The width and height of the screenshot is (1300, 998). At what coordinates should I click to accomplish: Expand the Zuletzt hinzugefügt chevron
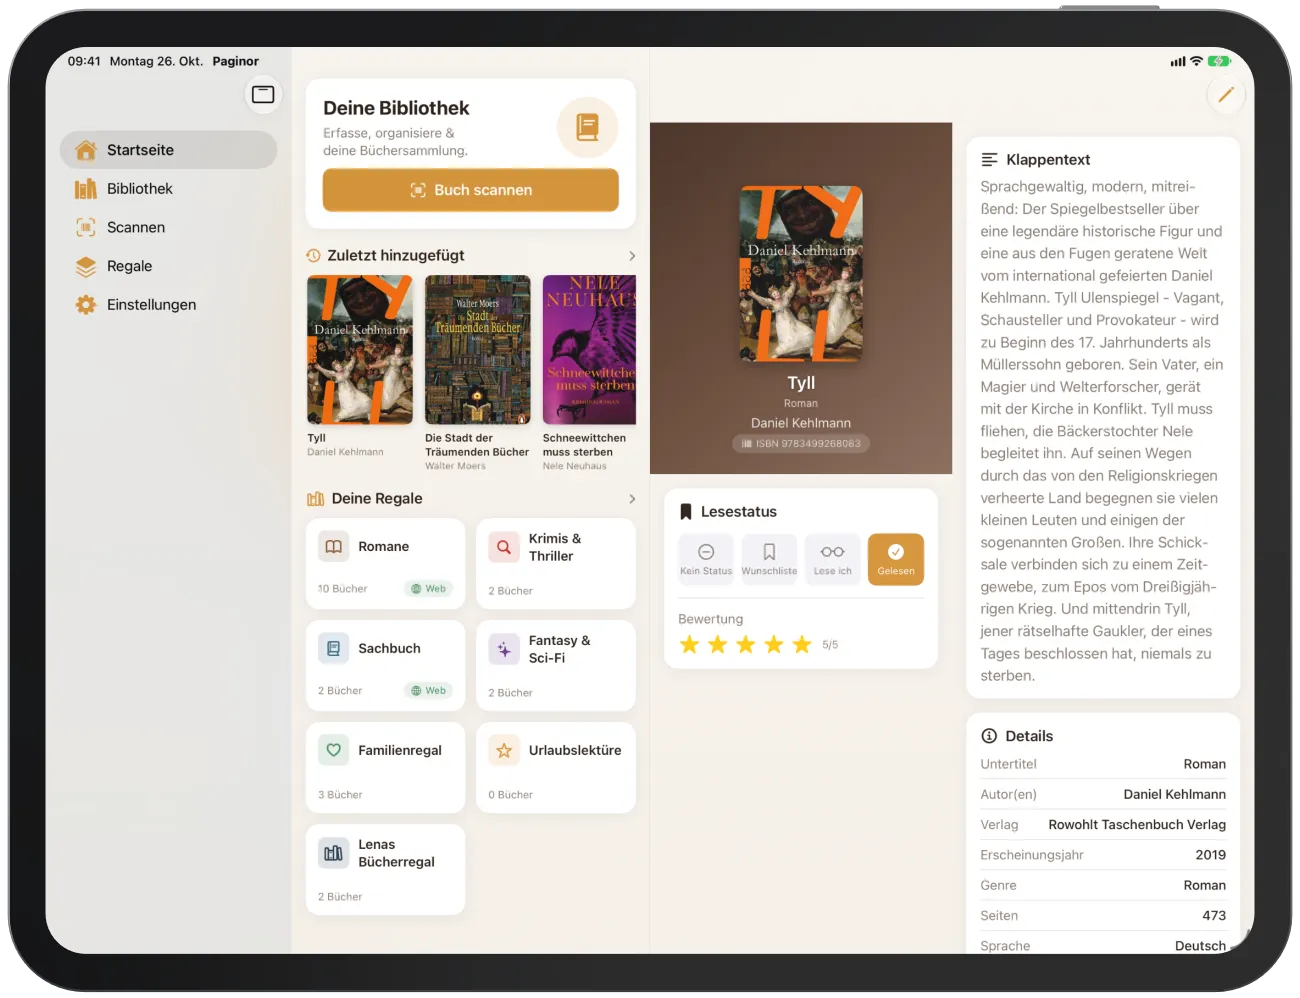632,256
